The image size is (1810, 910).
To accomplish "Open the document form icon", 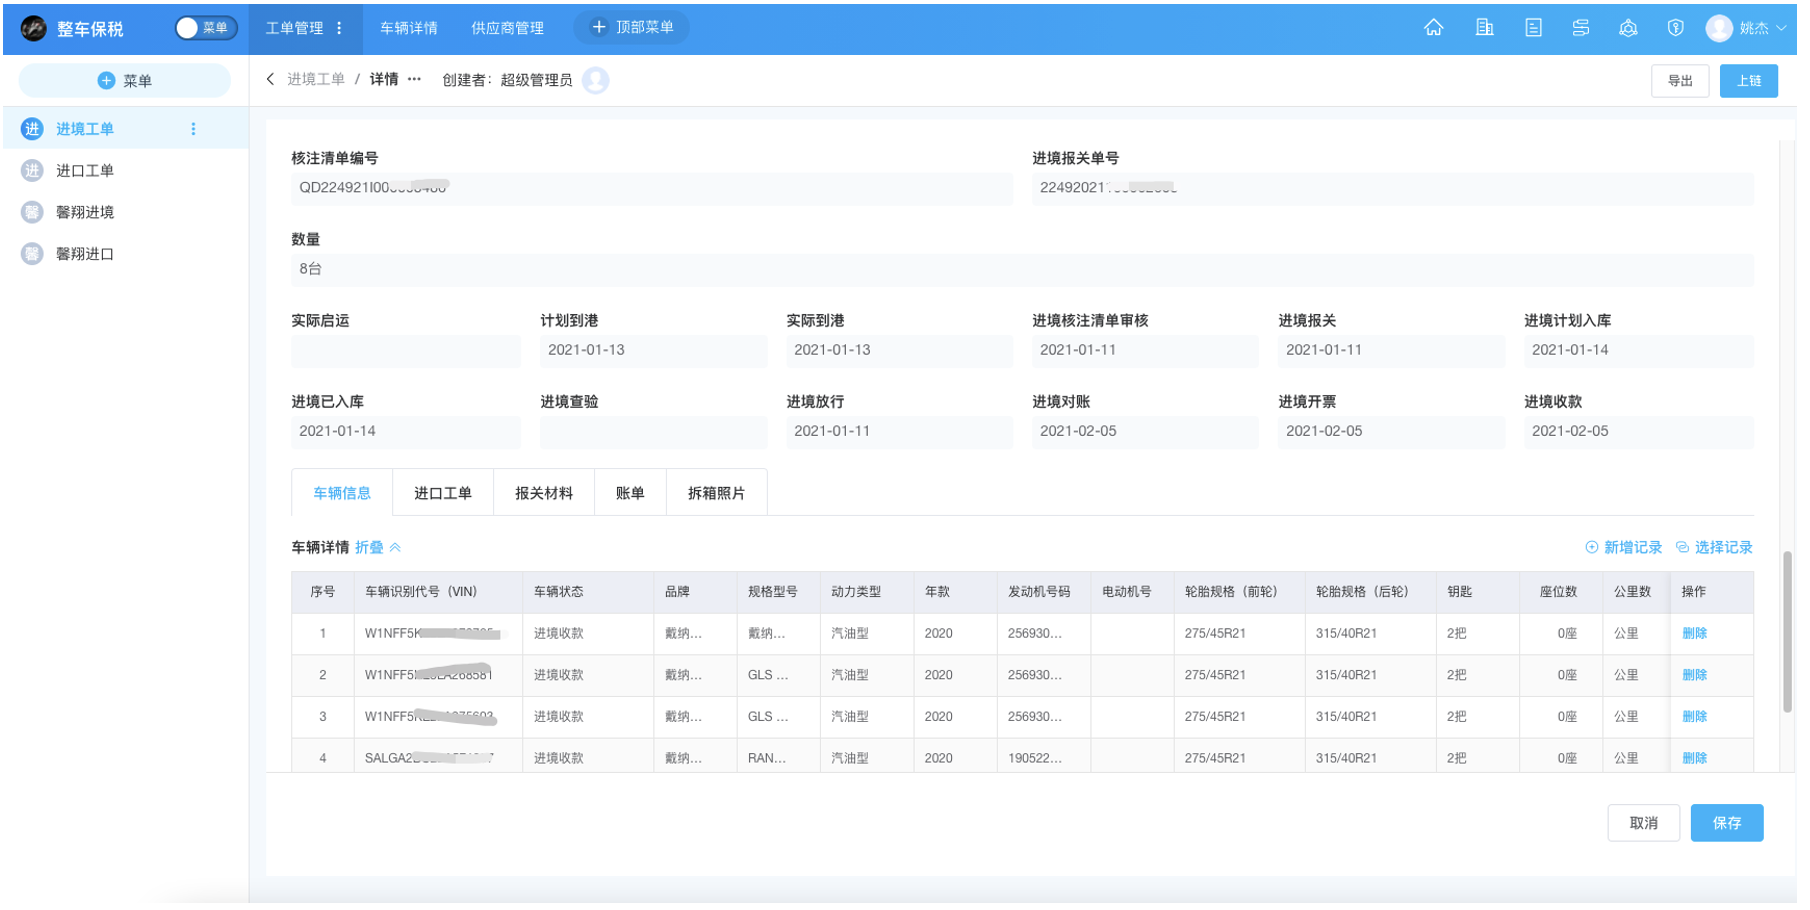I will click(x=1534, y=28).
